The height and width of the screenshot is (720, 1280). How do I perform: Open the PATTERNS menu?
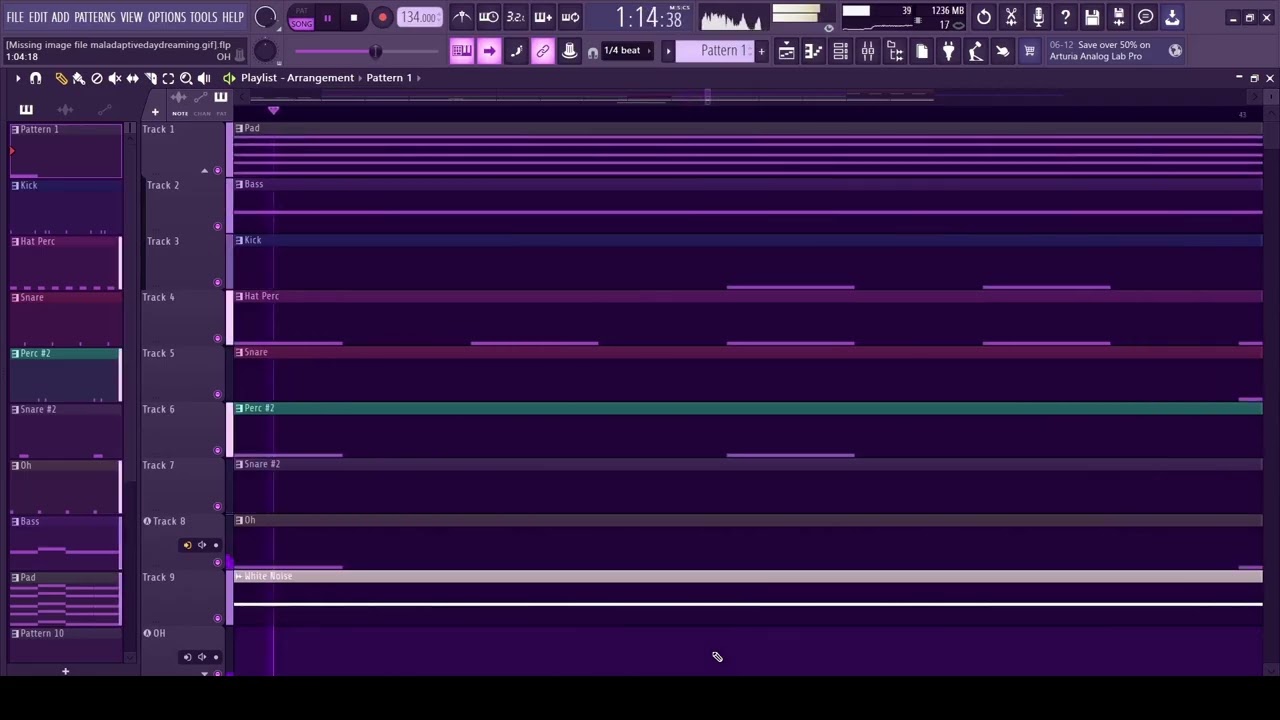[95, 17]
